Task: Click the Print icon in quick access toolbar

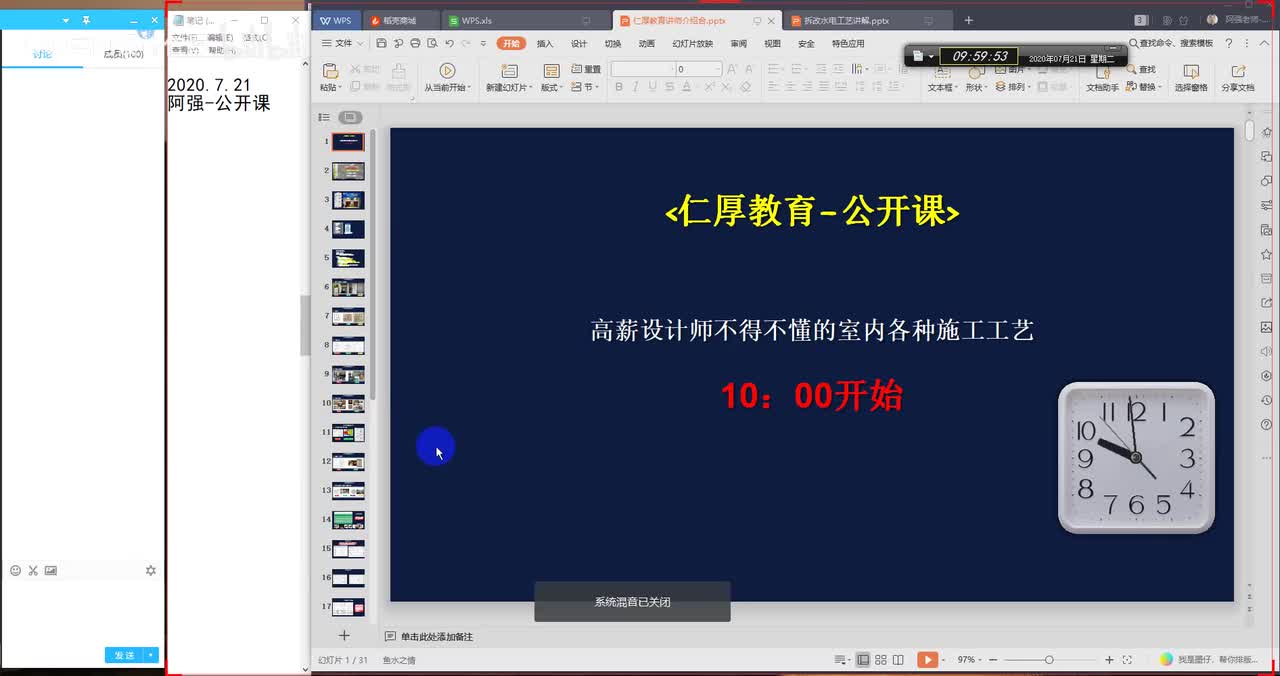Action: coord(415,44)
